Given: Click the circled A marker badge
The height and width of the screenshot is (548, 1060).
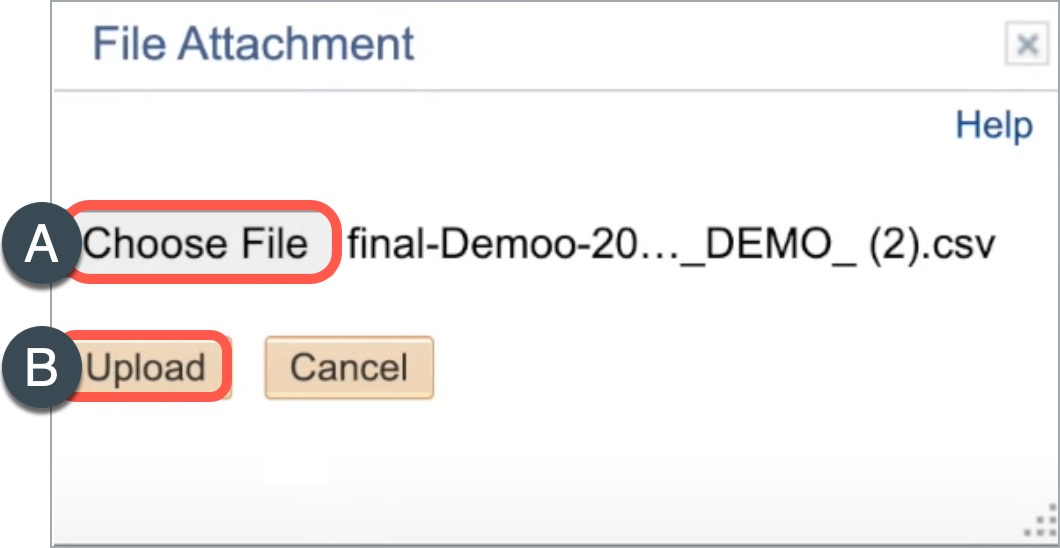Looking at the screenshot, I should (x=42, y=245).
